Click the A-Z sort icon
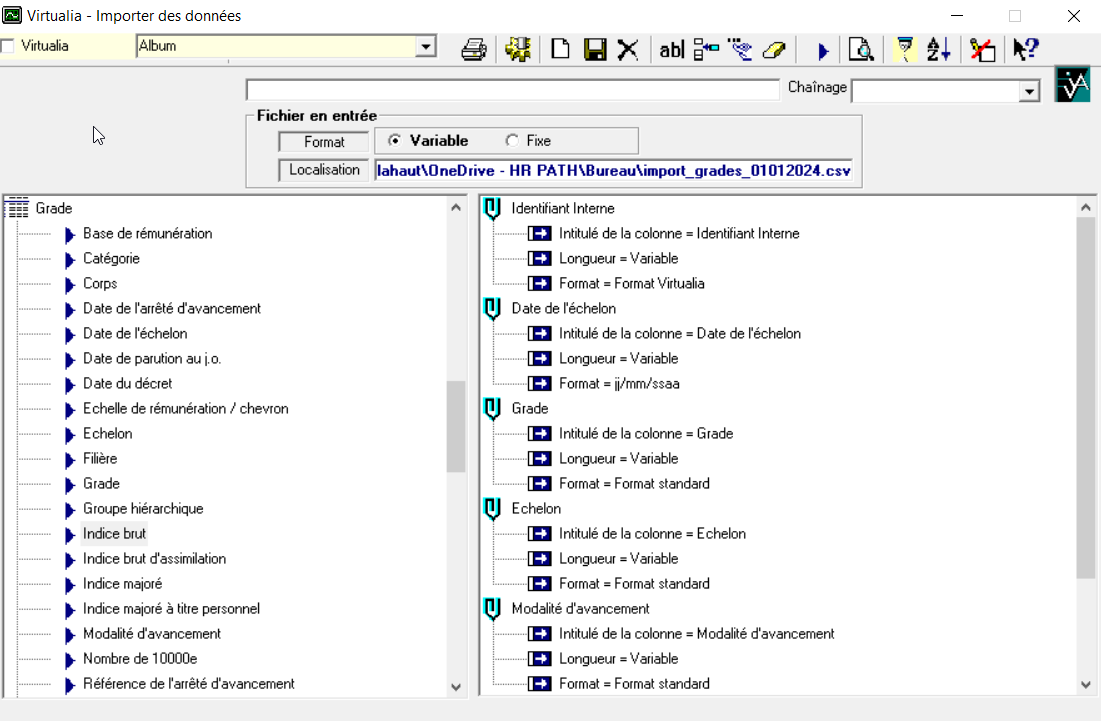The width and height of the screenshot is (1101, 721). tap(938, 49)
